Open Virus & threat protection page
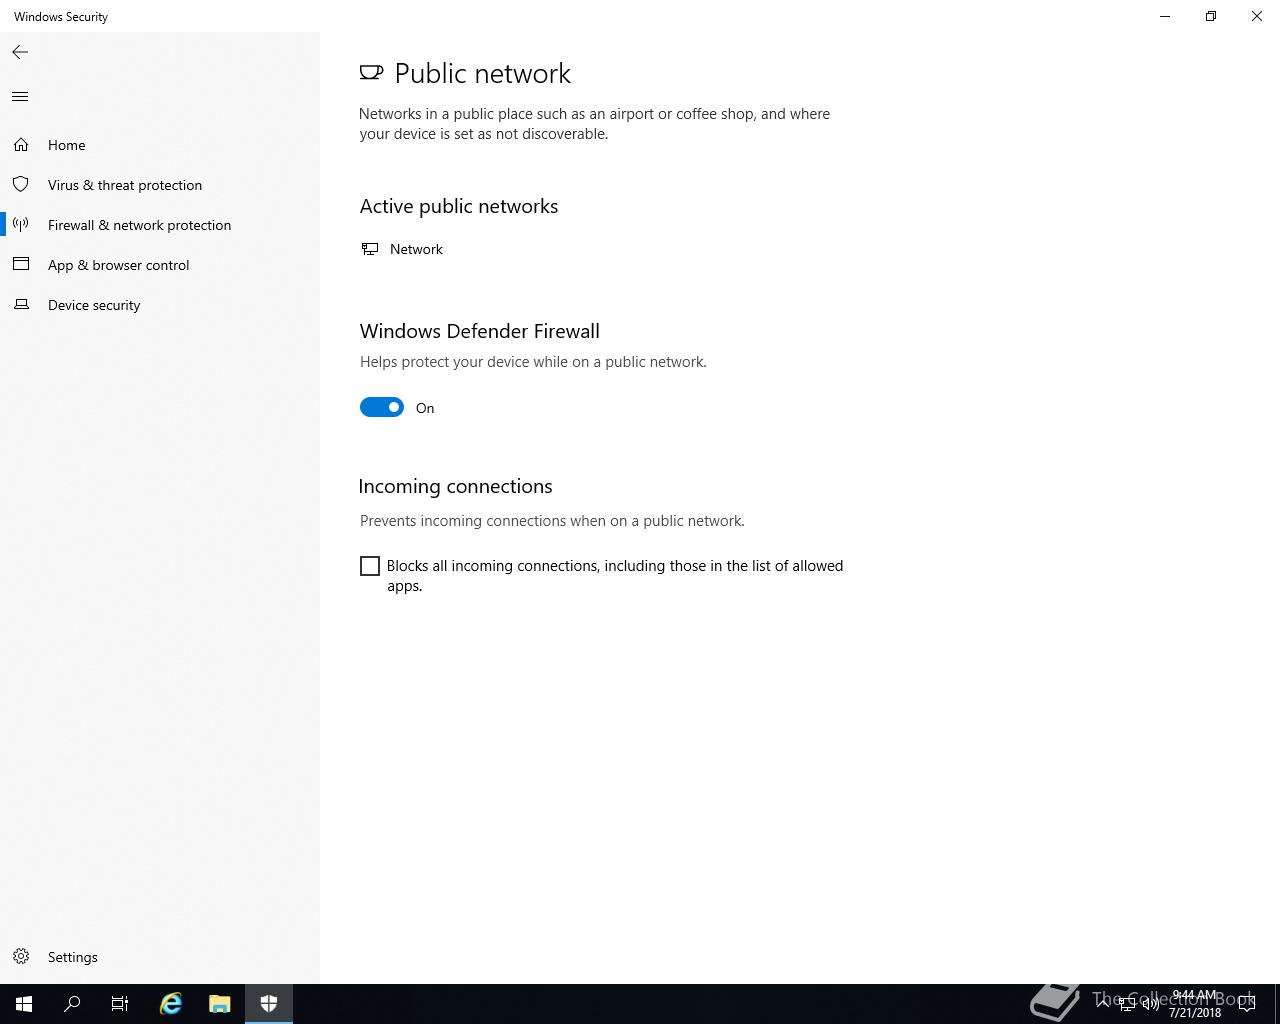 (x=160, y=185)
